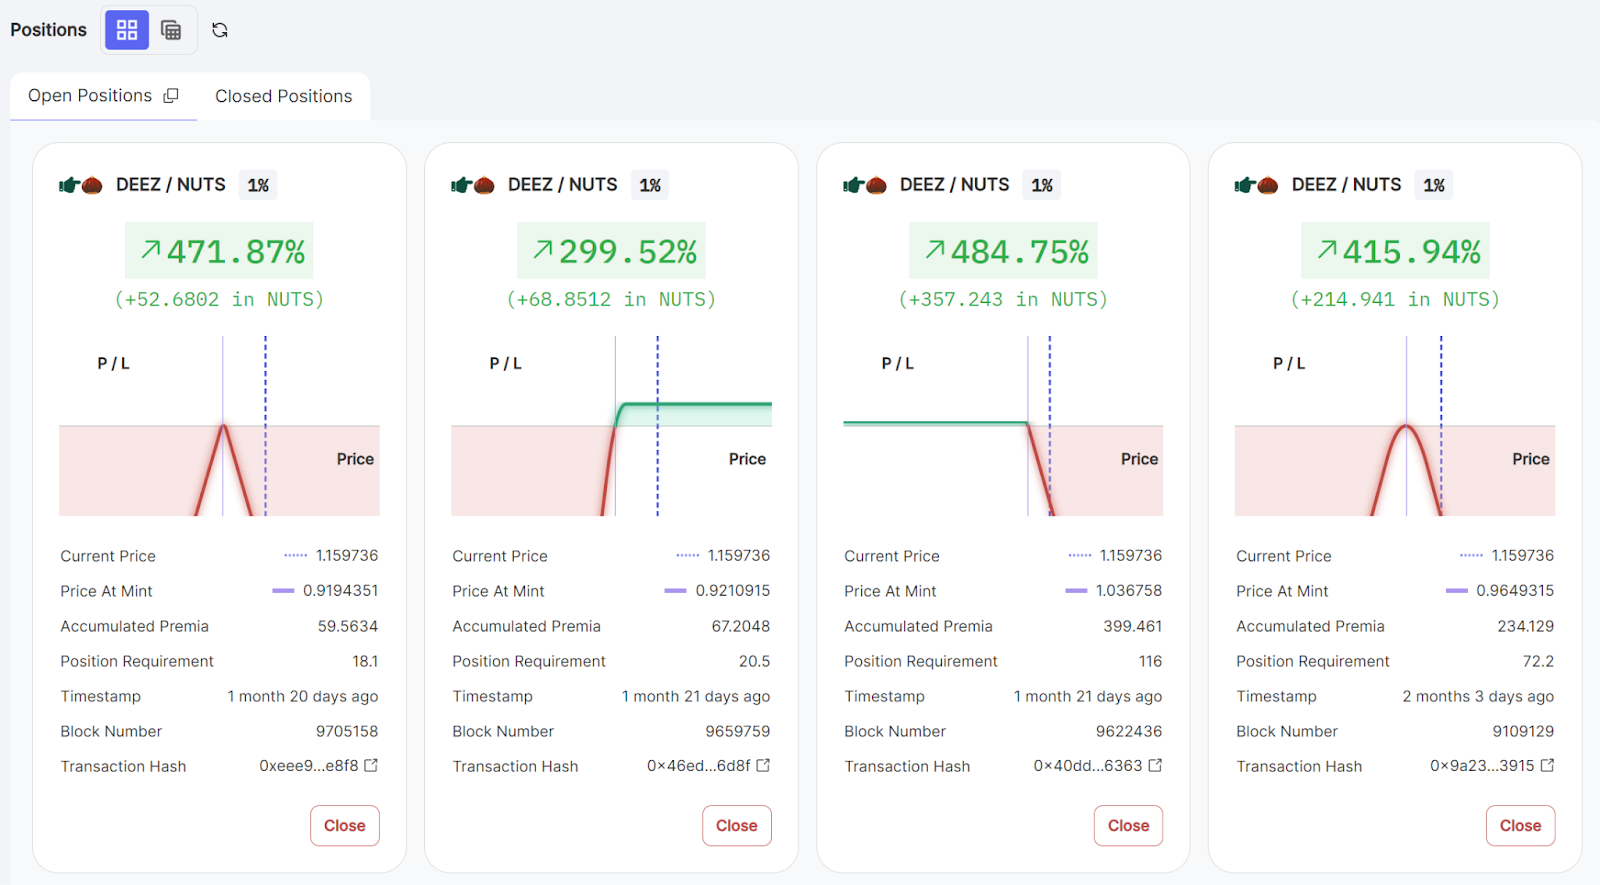Close the position with 471.87% gain
Screen dimensions: 1600x885
[344, 826]
